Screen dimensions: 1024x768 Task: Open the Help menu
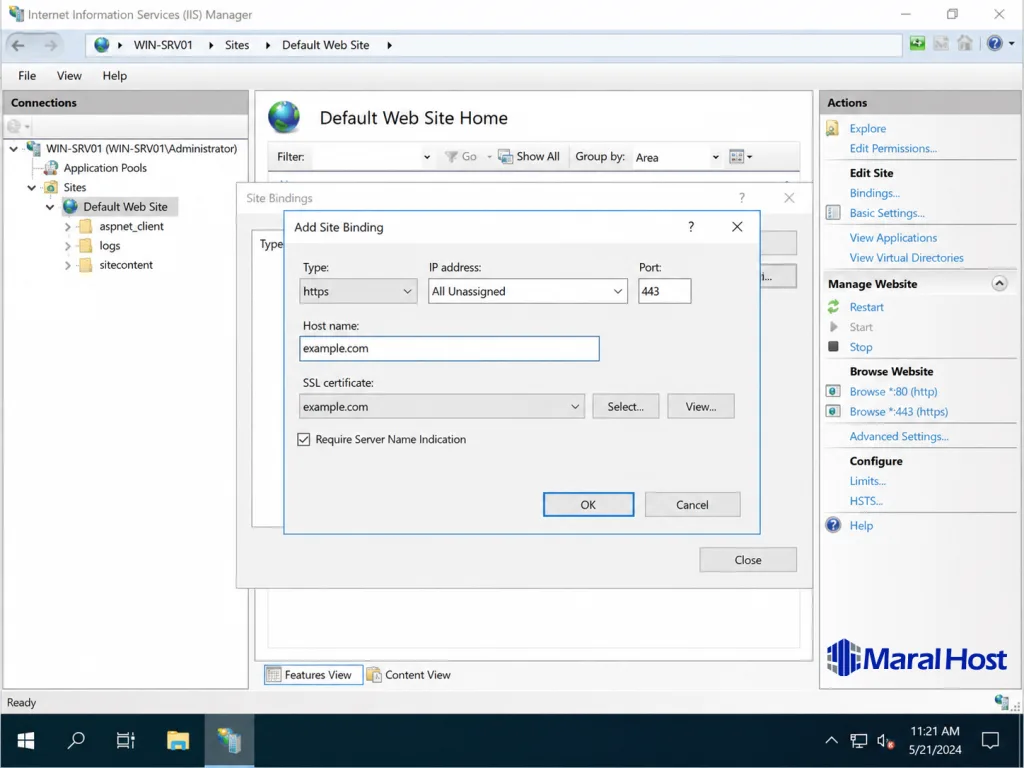coord(114,76)
